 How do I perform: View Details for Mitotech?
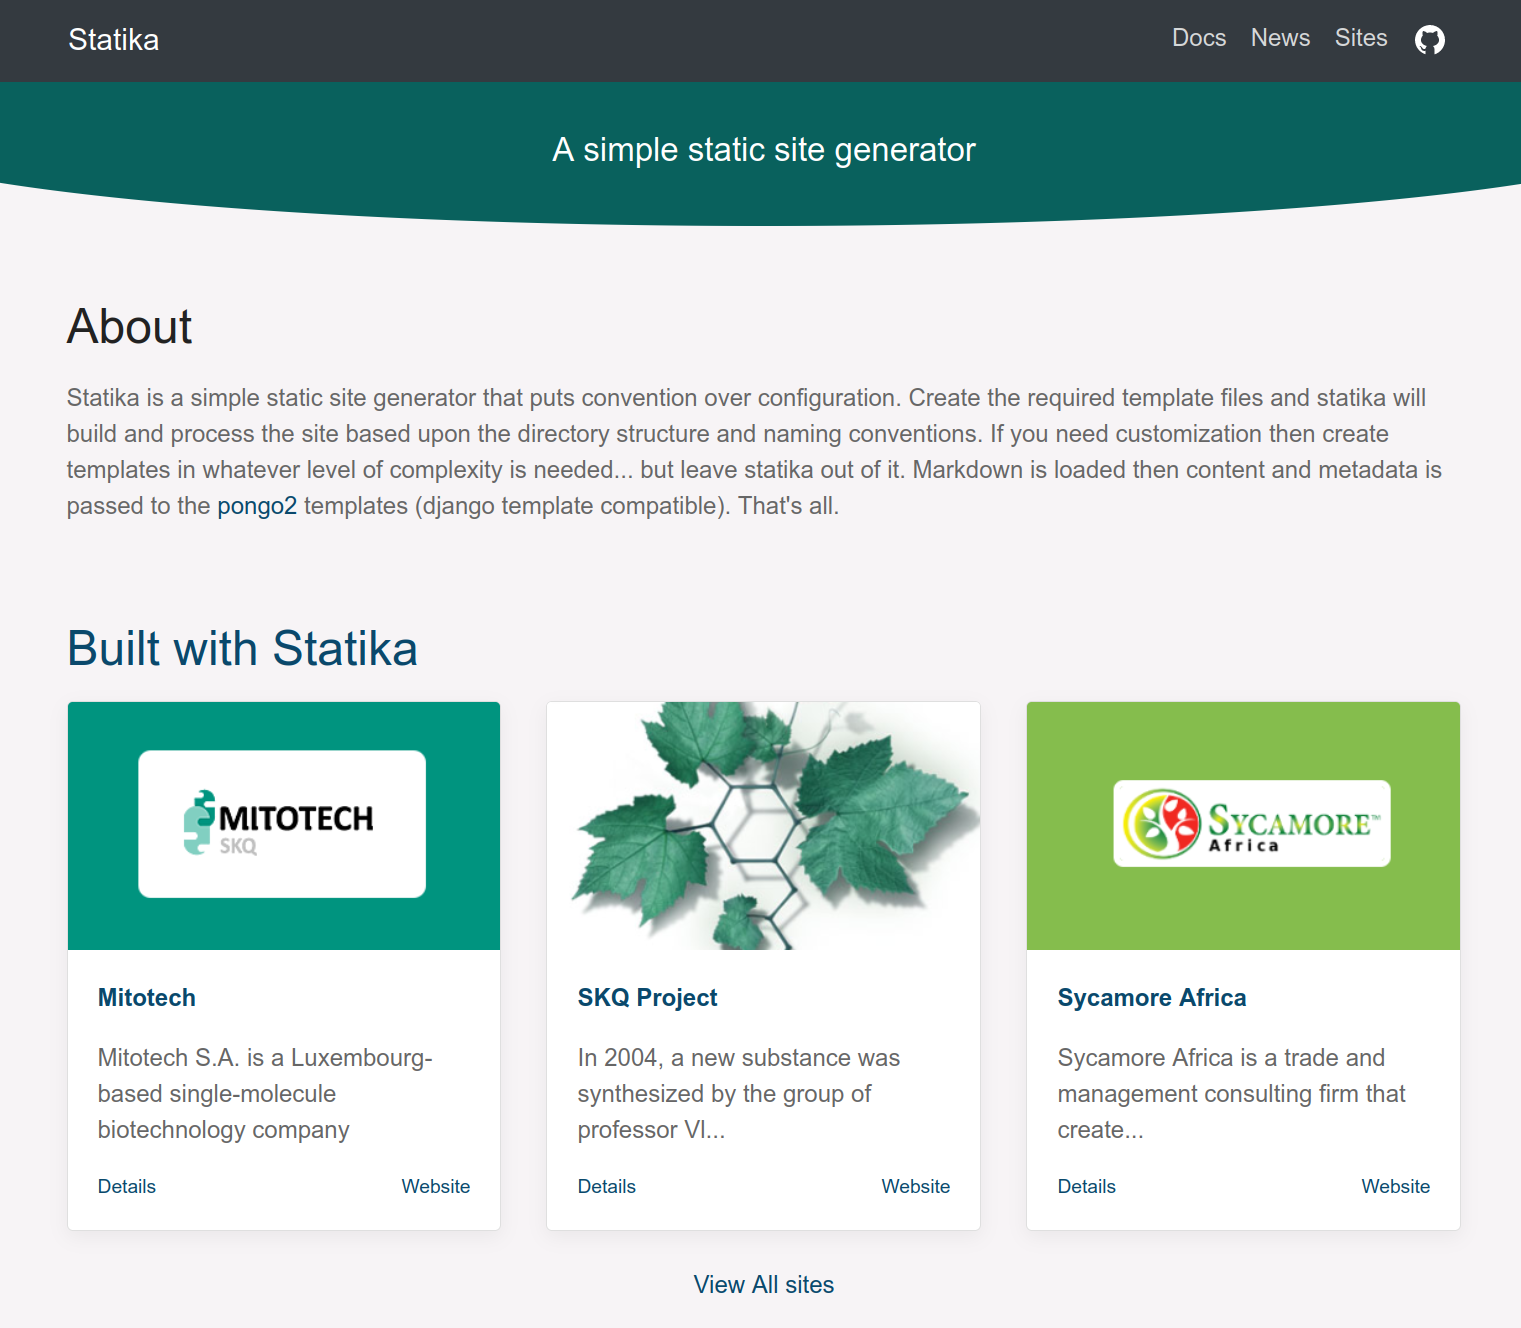tap(127, 1187)
